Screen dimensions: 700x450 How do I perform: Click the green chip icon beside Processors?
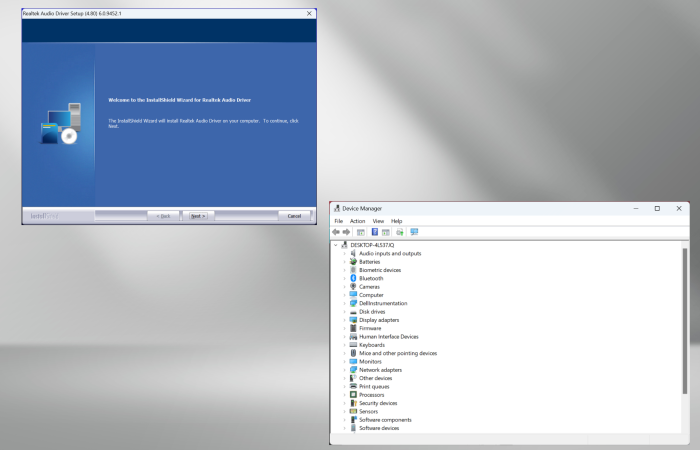click(x=353, y=395)
